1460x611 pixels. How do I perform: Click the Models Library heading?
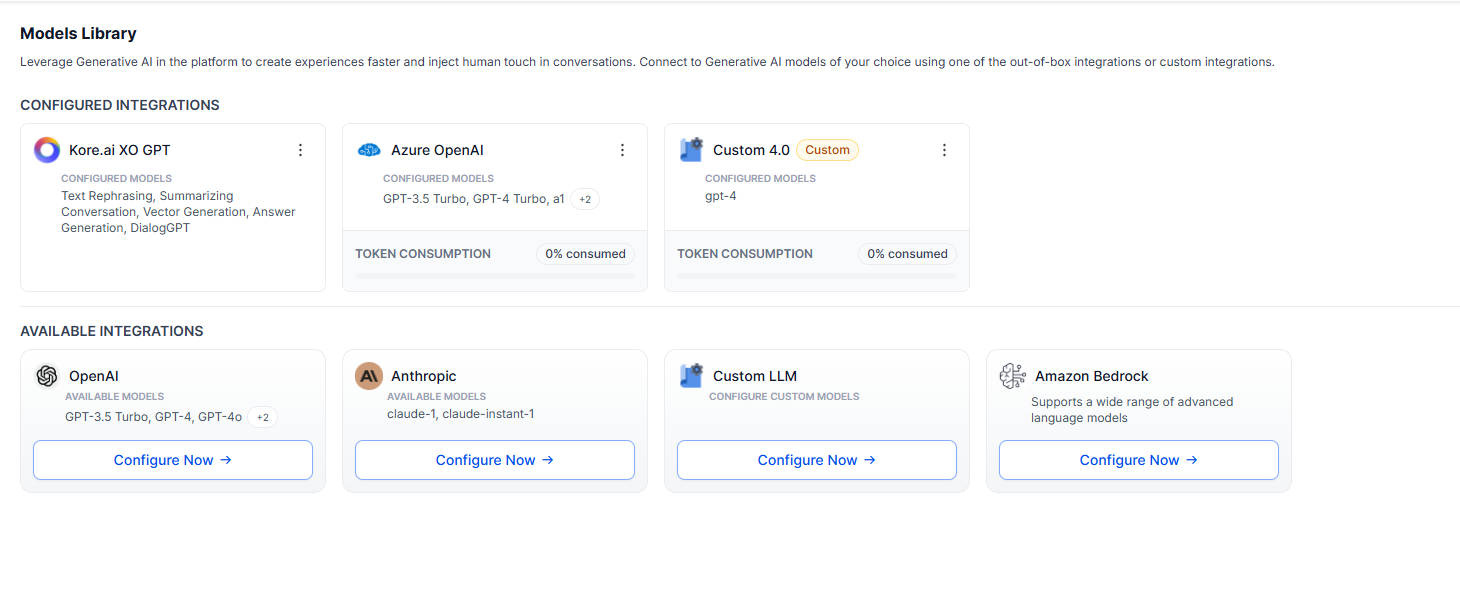pyautogui.click(x=78, y=33)
